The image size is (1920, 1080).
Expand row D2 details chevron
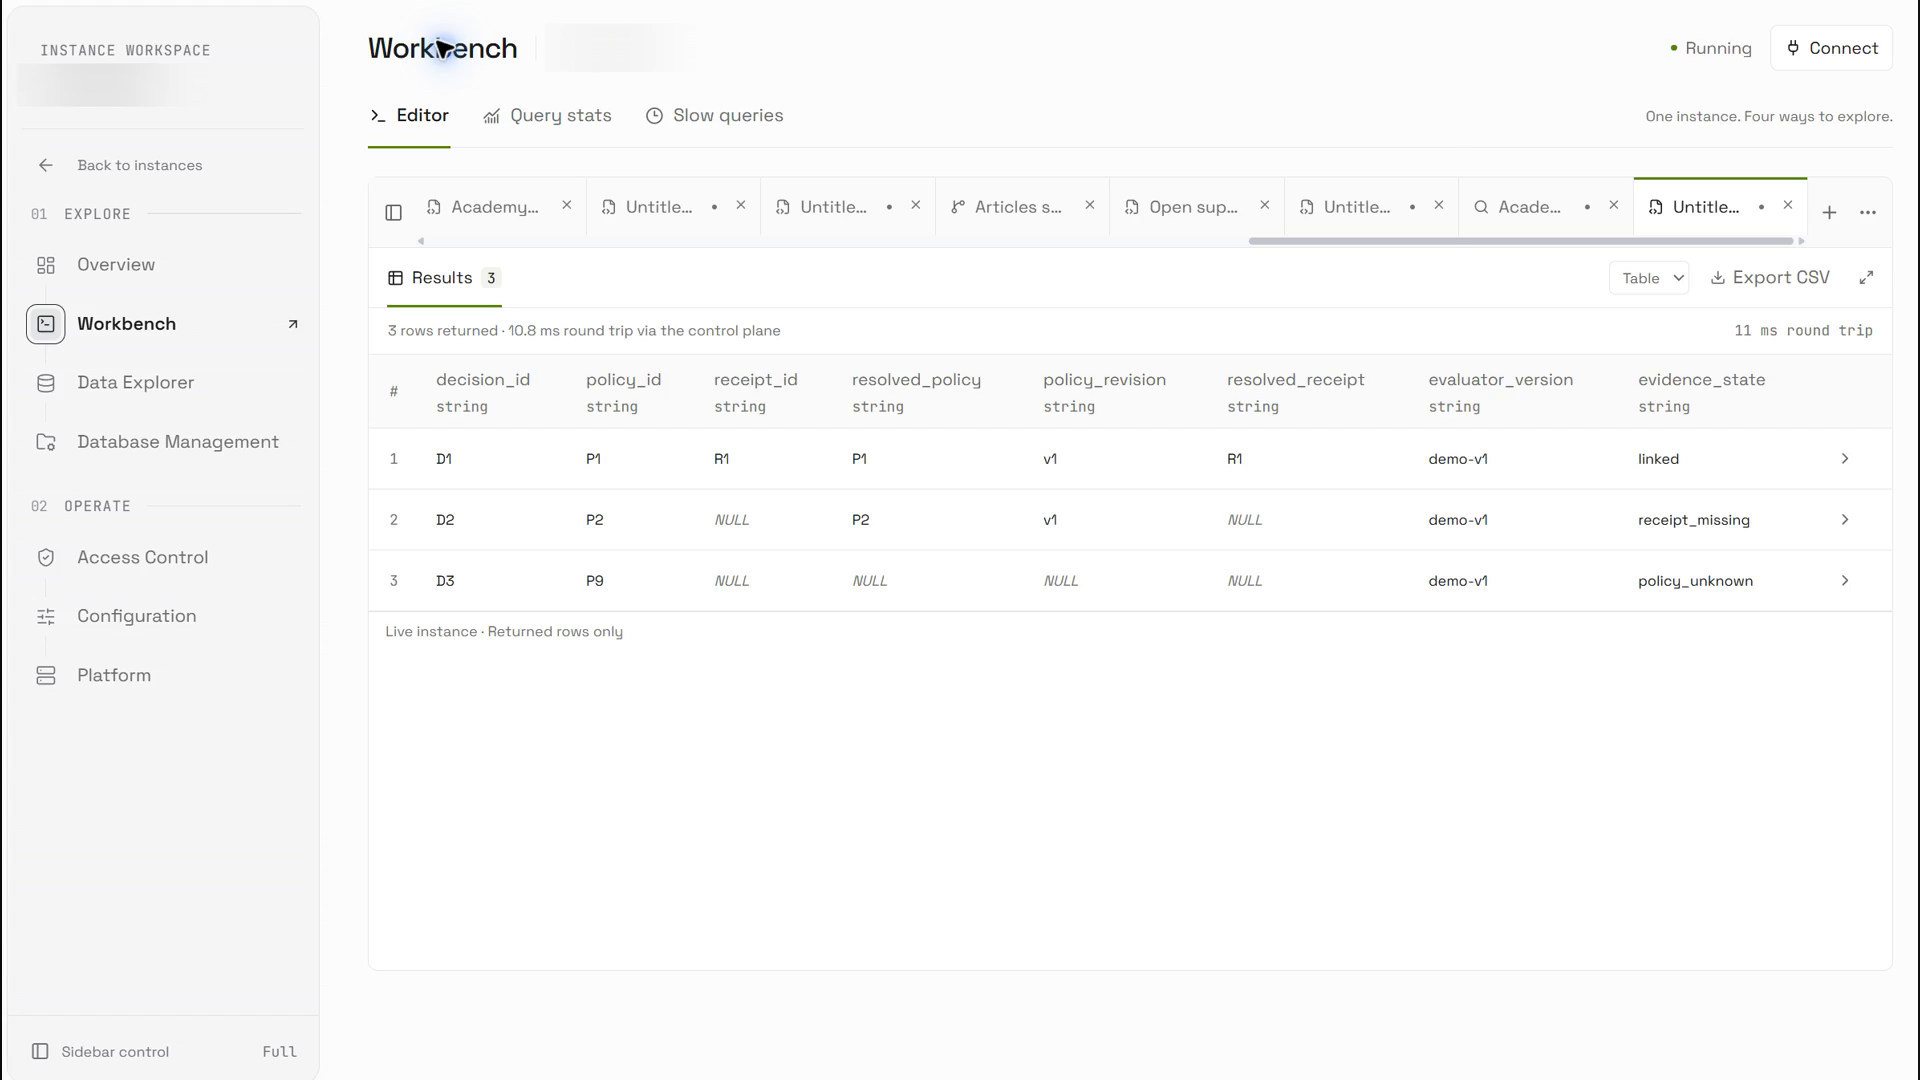click(x=1845, y=520)
